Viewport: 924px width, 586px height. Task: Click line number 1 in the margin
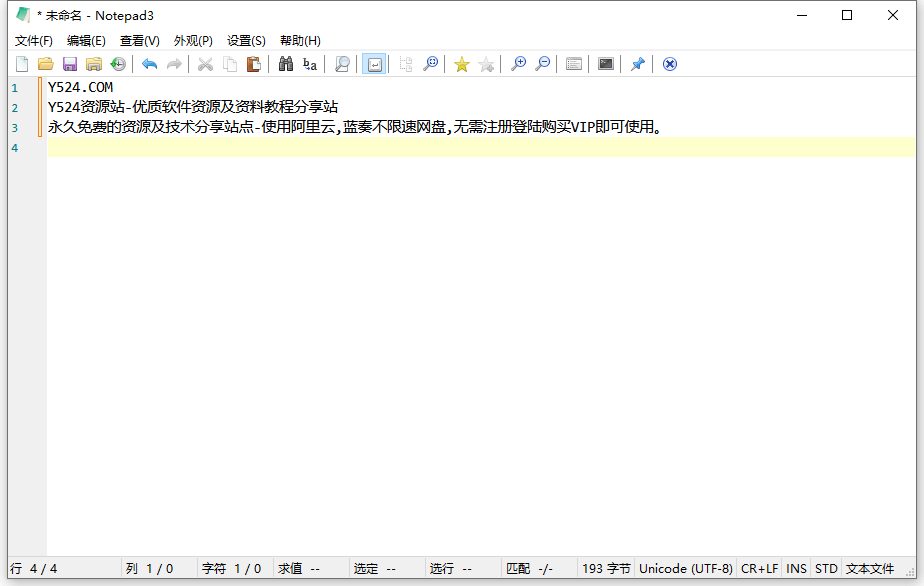click(15, 88)
